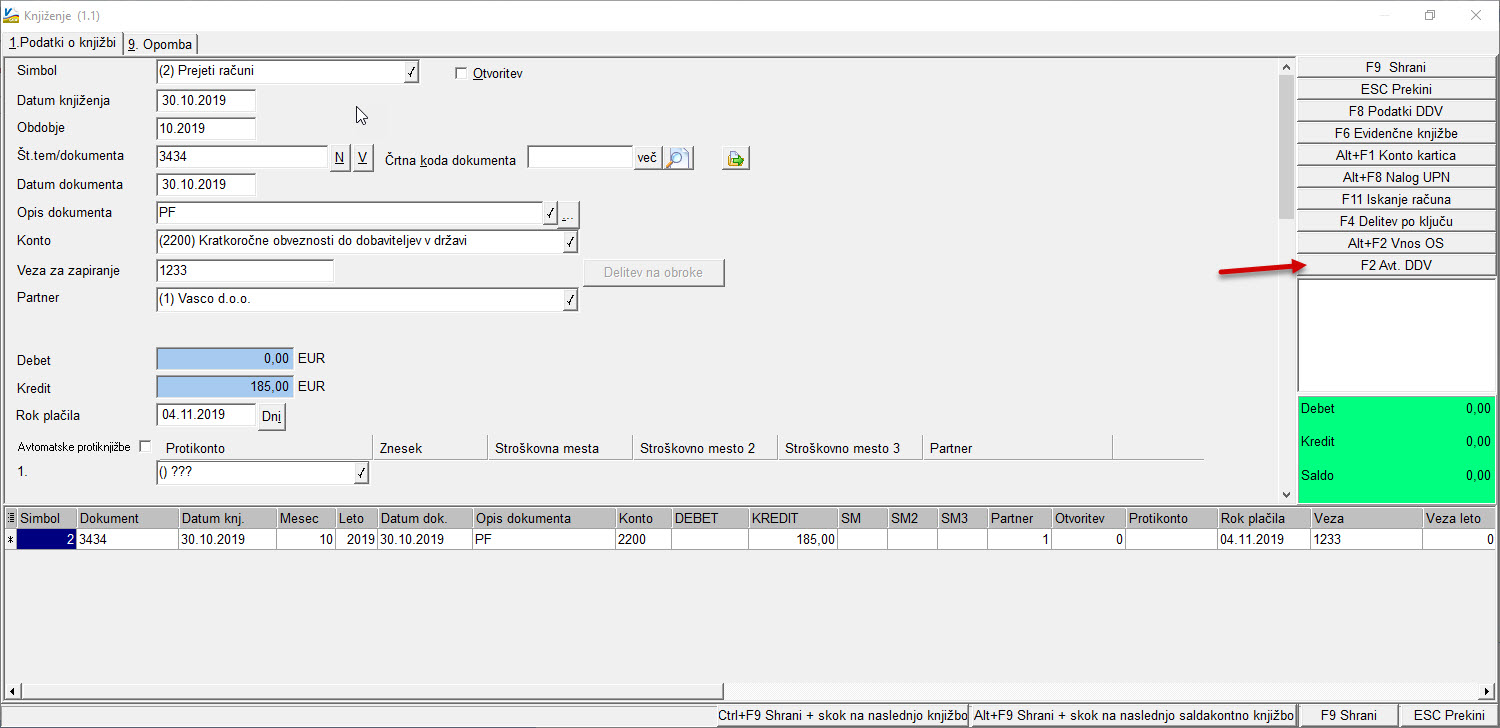The height and width of the screenshot is (728, 1500).
Task: Open the Simbol dropdown list
Action: click(x=411, y=72)
